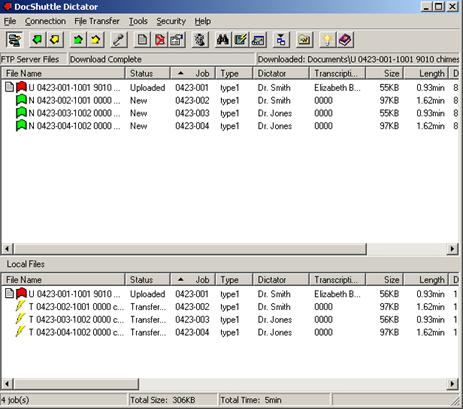Click the blank document toolbar icon
The height and width of the screenshot is (409, 463).
coord(142,40)
